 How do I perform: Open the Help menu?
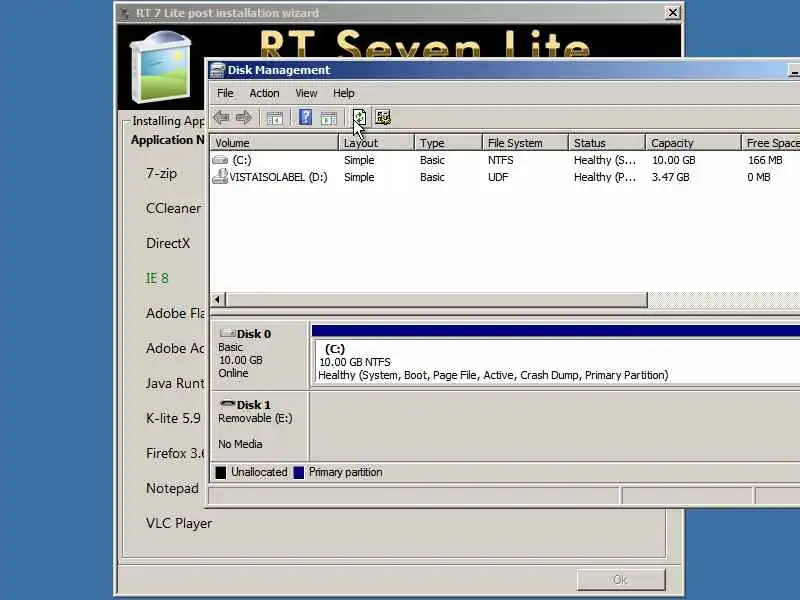343,93
